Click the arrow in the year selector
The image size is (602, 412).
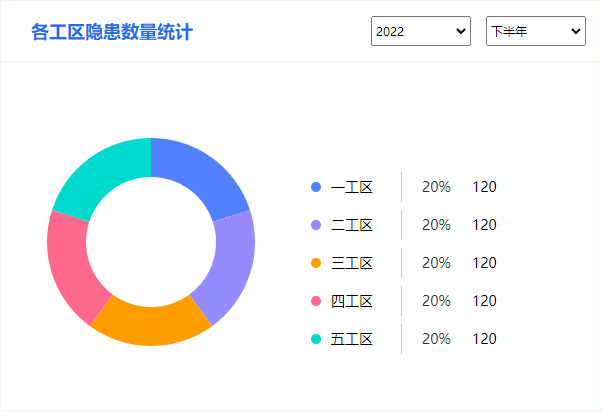[461, 31]
